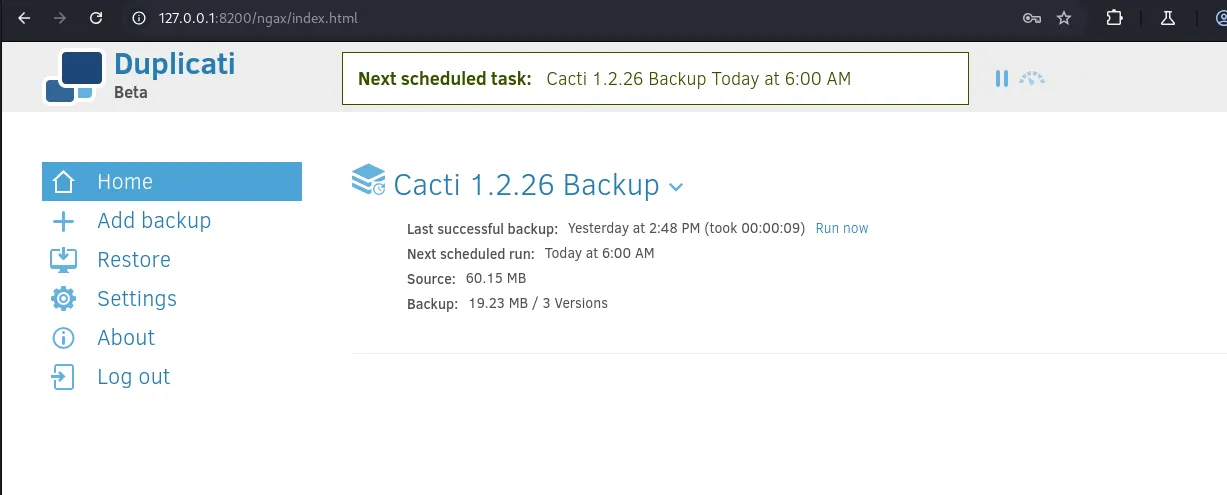
Task: Click the Add backup plus icon
Action: [x=63, y=221]
